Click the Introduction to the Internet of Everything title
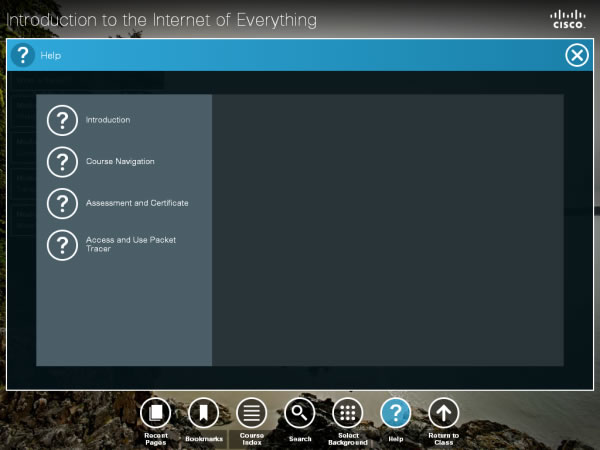The width and height of the screenshot is (600, 450). pos(162,19)
